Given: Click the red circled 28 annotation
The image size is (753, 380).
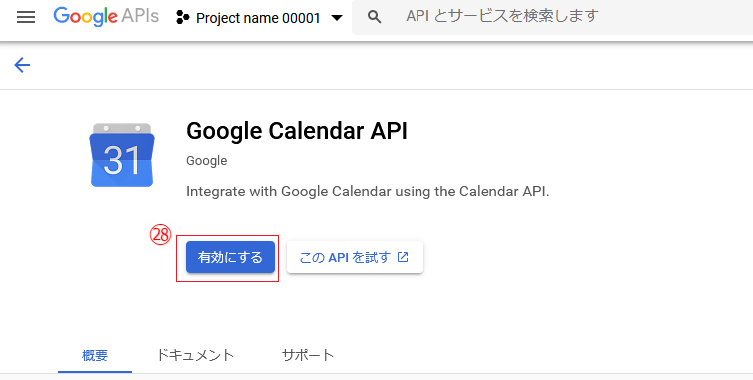Looking at the screenshot, I should point(160,234).
